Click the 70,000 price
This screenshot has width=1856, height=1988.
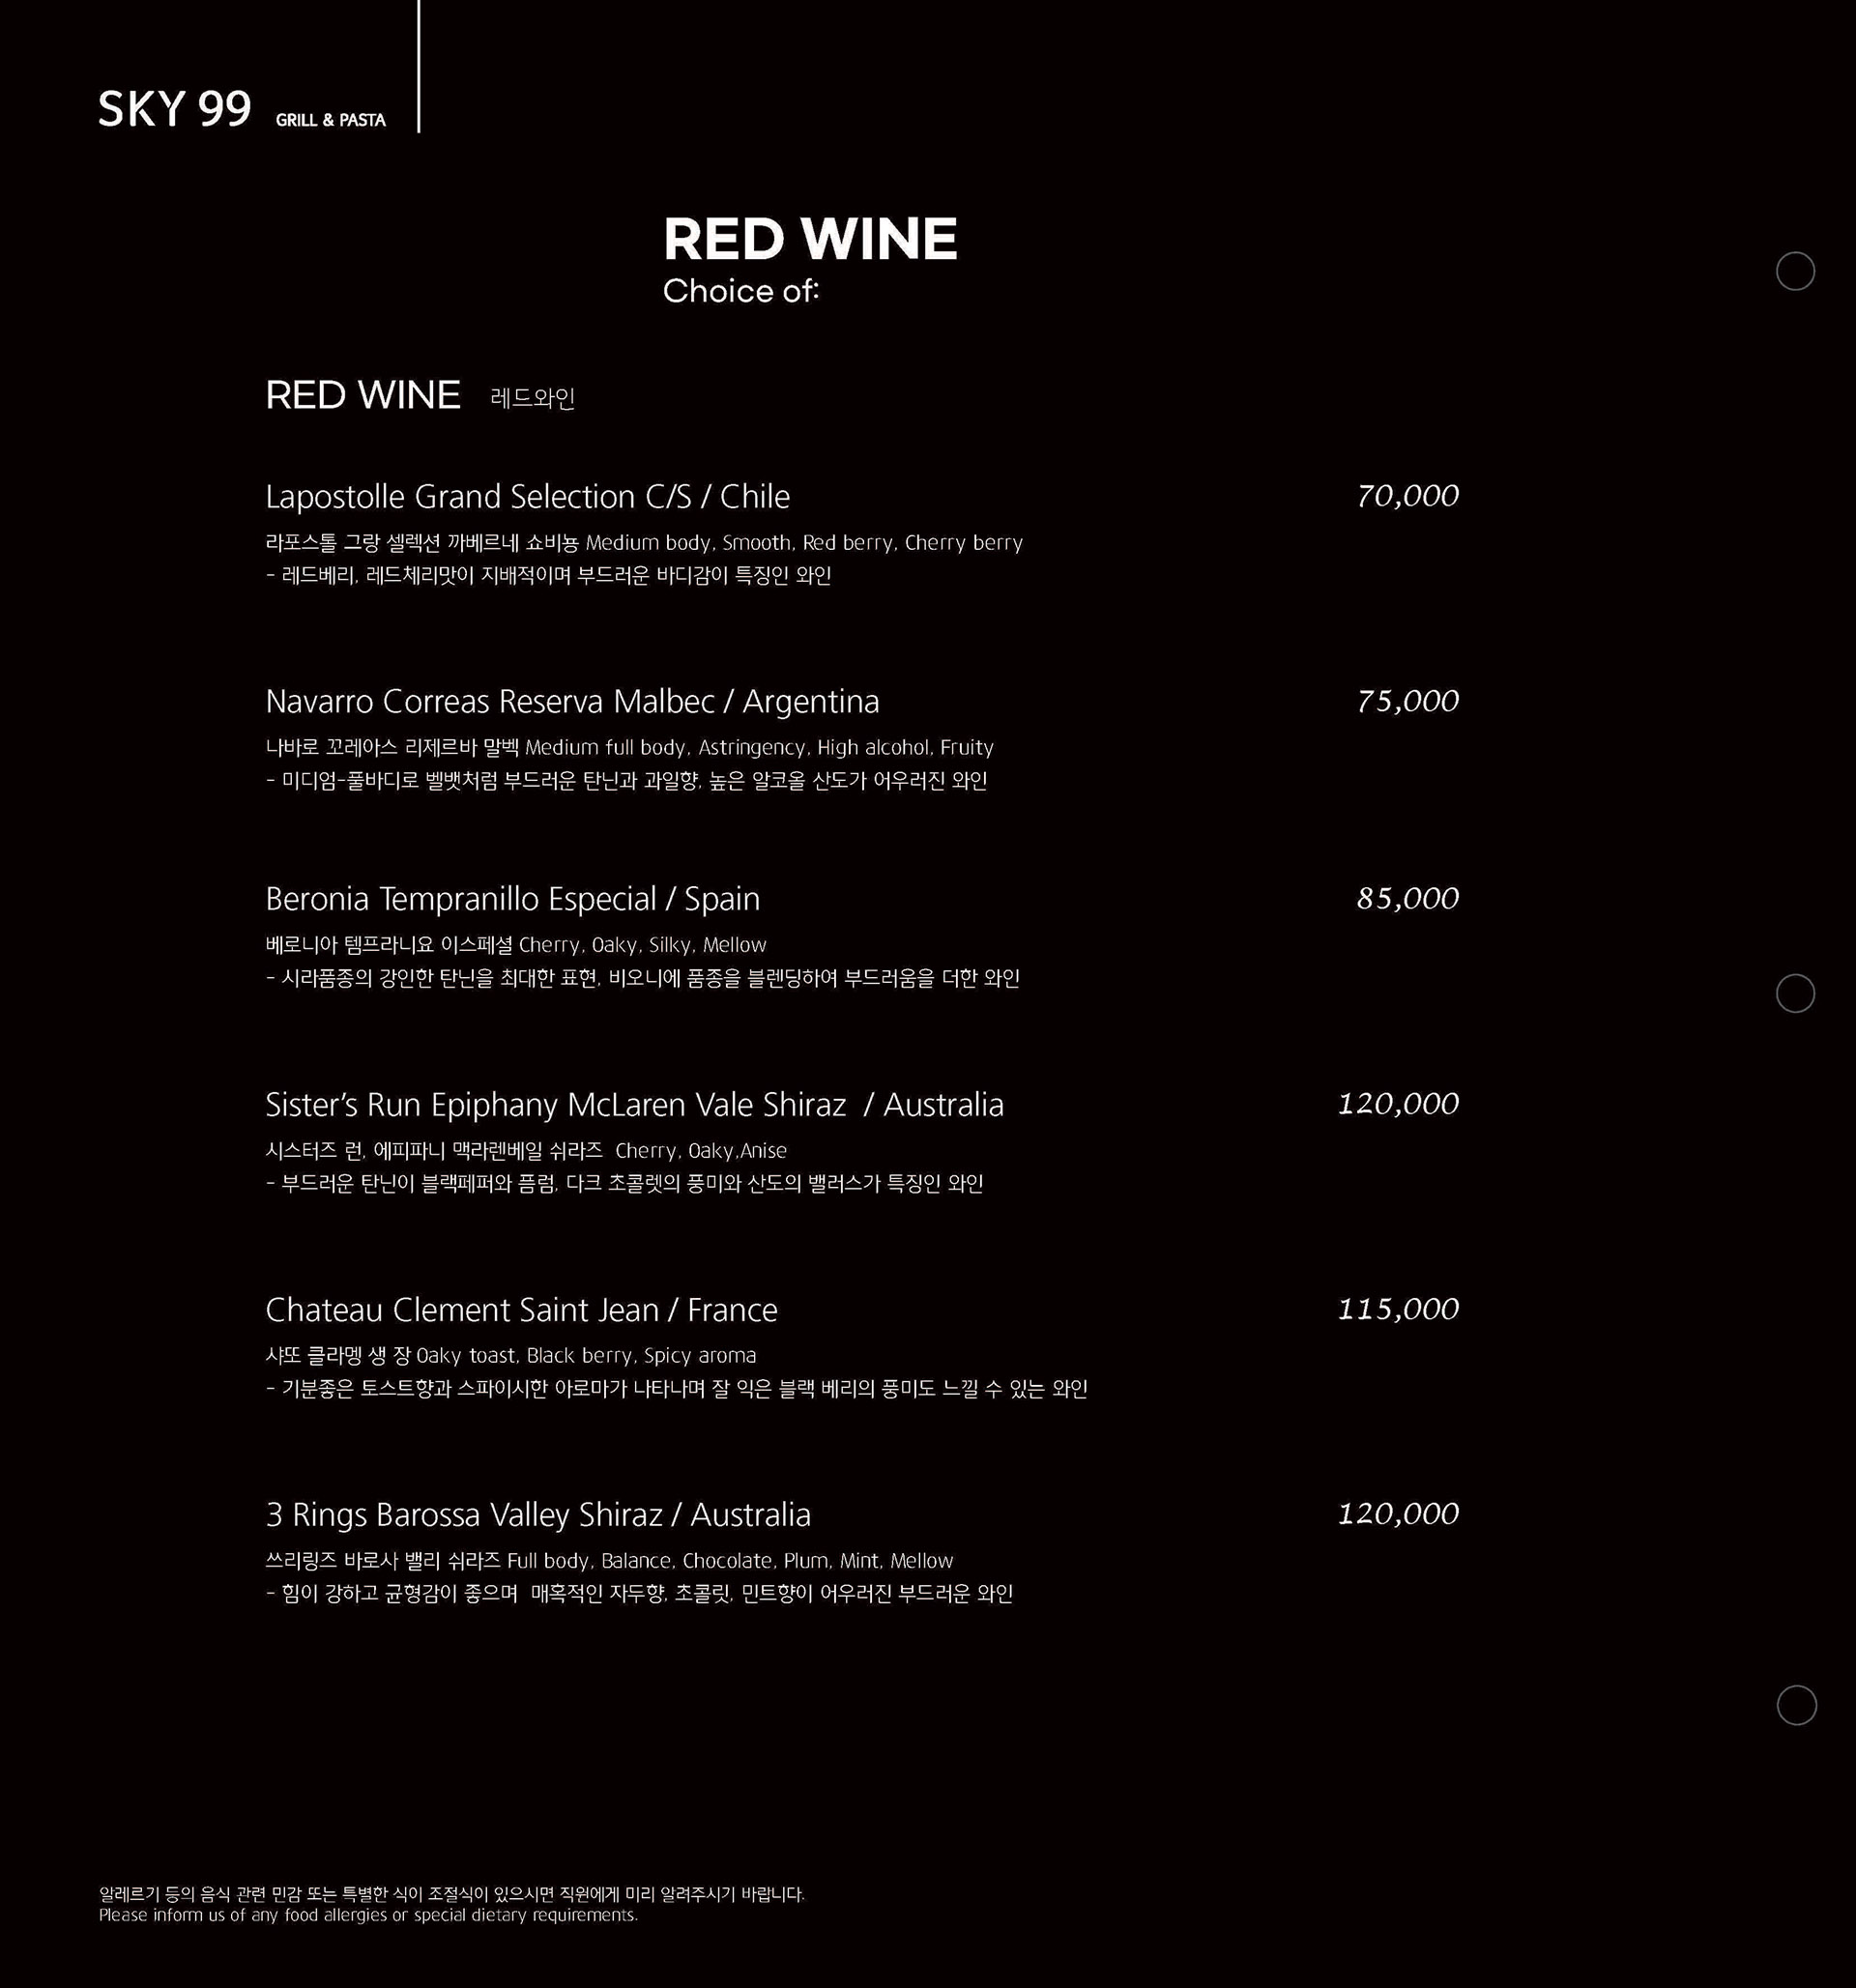coord(1408,496)
